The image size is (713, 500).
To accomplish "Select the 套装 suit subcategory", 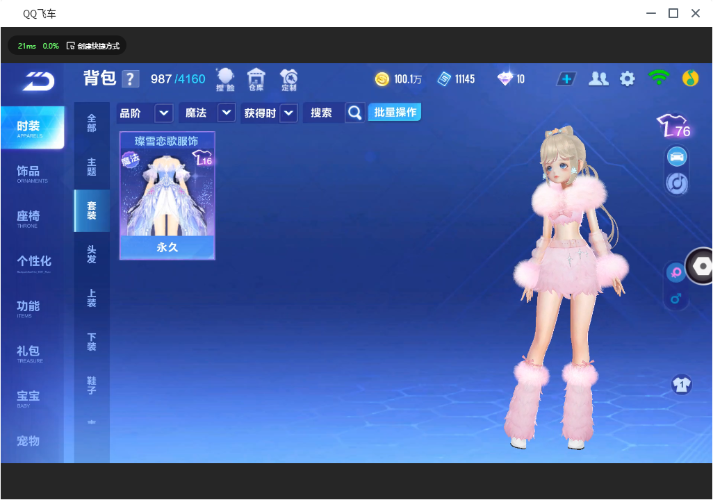I will point(92,210).
